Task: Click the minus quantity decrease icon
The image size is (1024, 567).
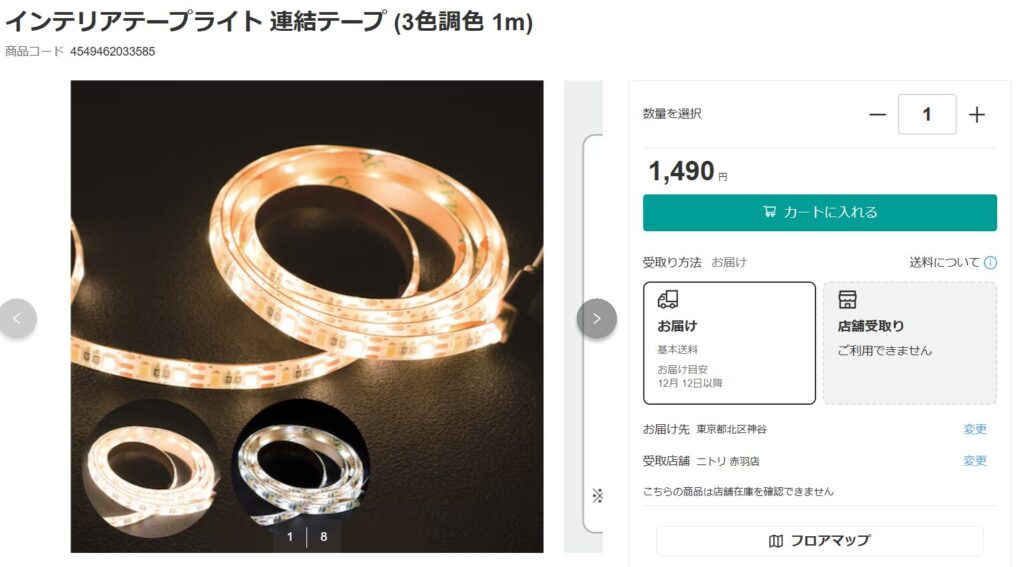Action: 877,115
